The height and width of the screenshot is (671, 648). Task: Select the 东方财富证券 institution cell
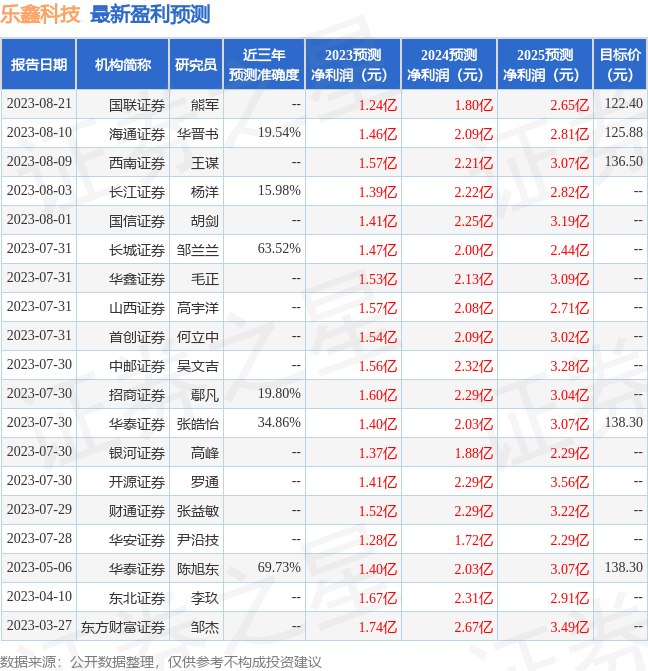(x=123, y=627)
